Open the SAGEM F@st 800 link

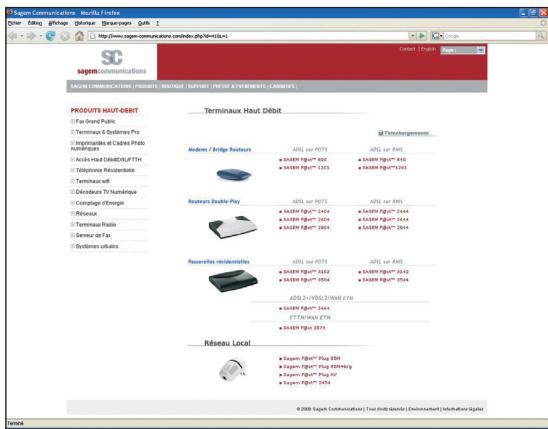click(x=305, y=160)
